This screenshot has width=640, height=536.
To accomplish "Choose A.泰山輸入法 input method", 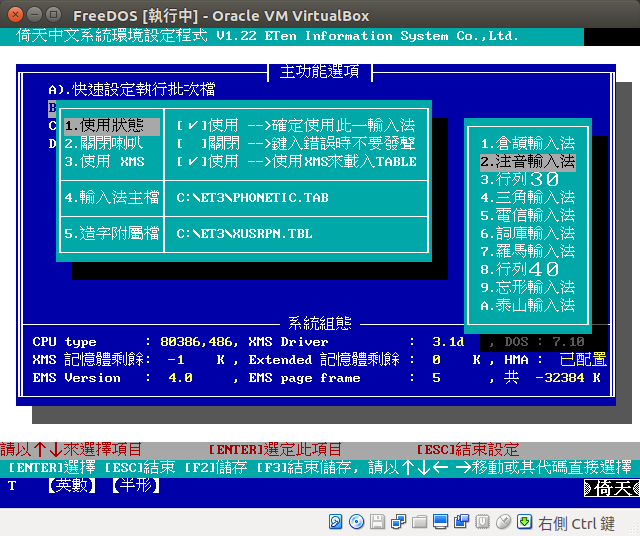I will coord(528,305).
